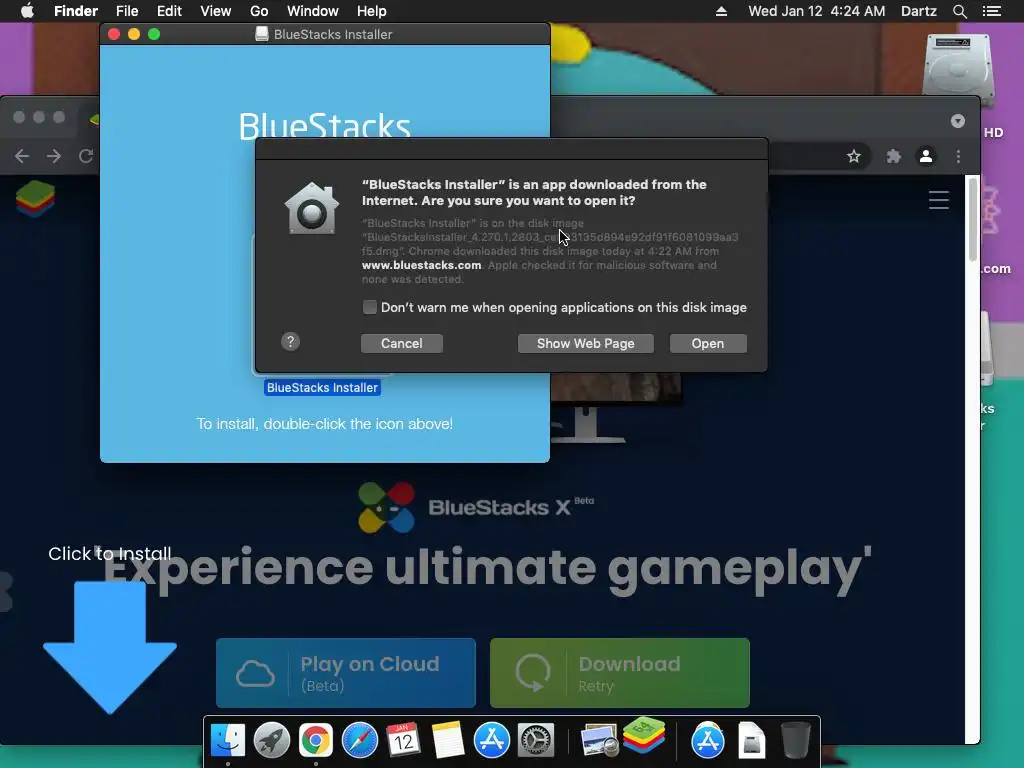Open the App Store Dock icon beside the file icon
This screenshot has height=768, width=1024.
point(708,740)
